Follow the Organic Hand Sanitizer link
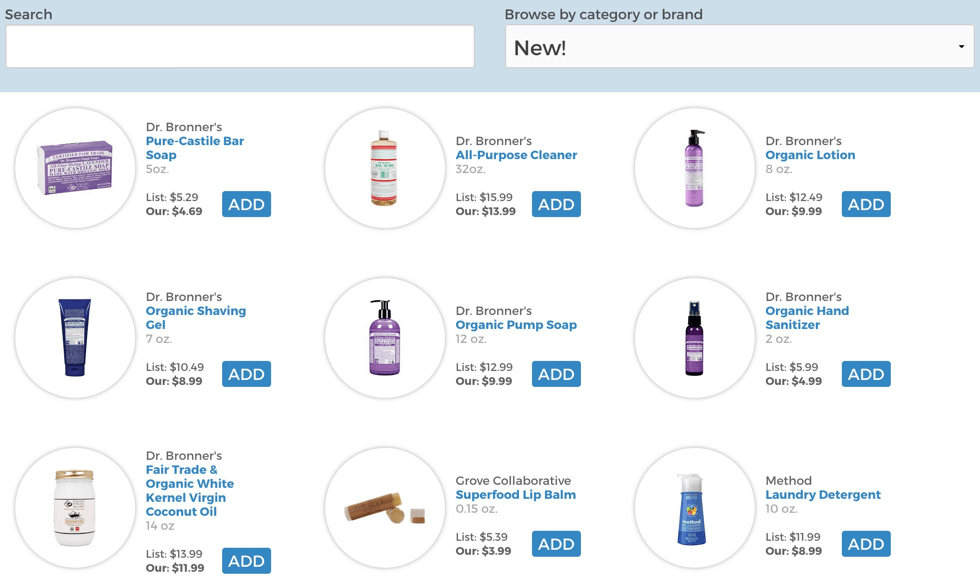Image resolution: width=980 pixels, height=582 pixels. tap(807, 318)
